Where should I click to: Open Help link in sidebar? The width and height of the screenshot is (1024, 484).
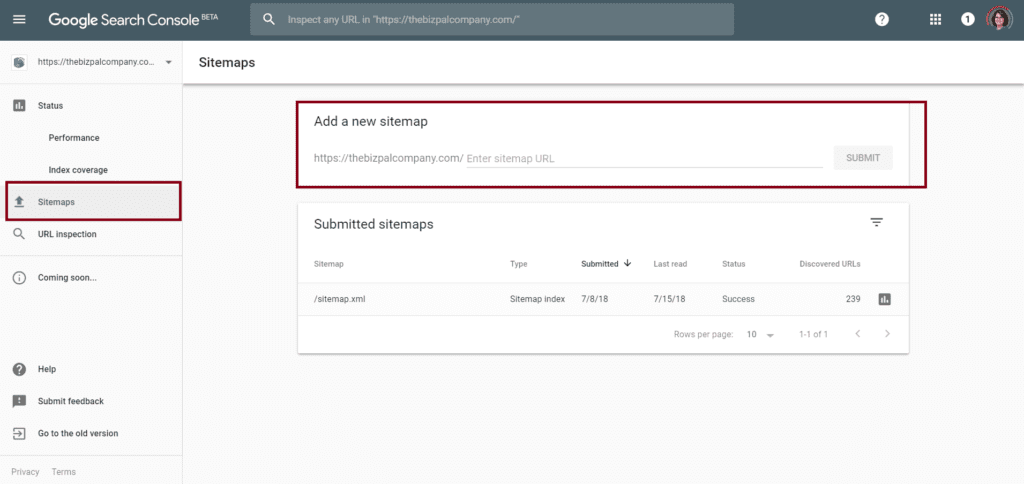[x=47, y=369]
